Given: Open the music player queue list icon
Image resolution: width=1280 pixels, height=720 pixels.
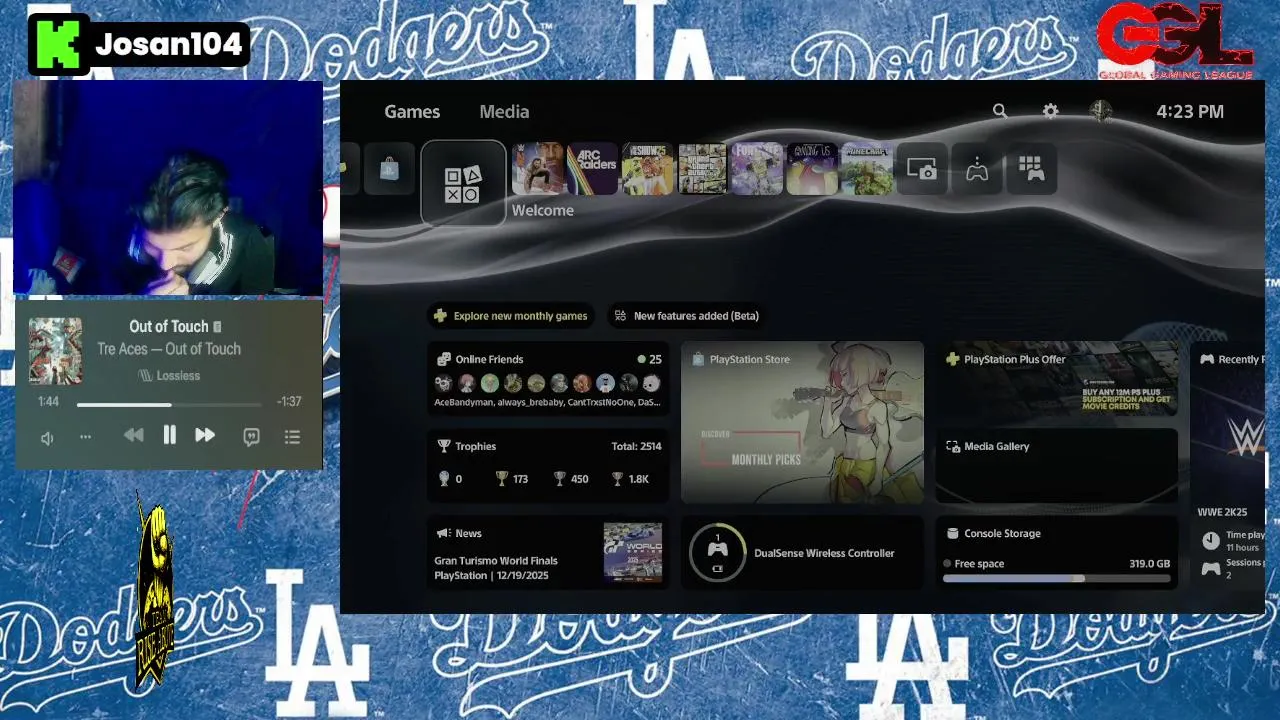Looking at the screenshot, I should [292, 437].
